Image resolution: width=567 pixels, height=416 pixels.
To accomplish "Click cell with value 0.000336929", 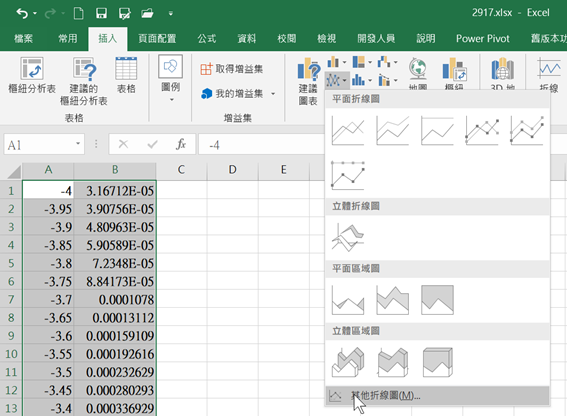I will (115, 408).
